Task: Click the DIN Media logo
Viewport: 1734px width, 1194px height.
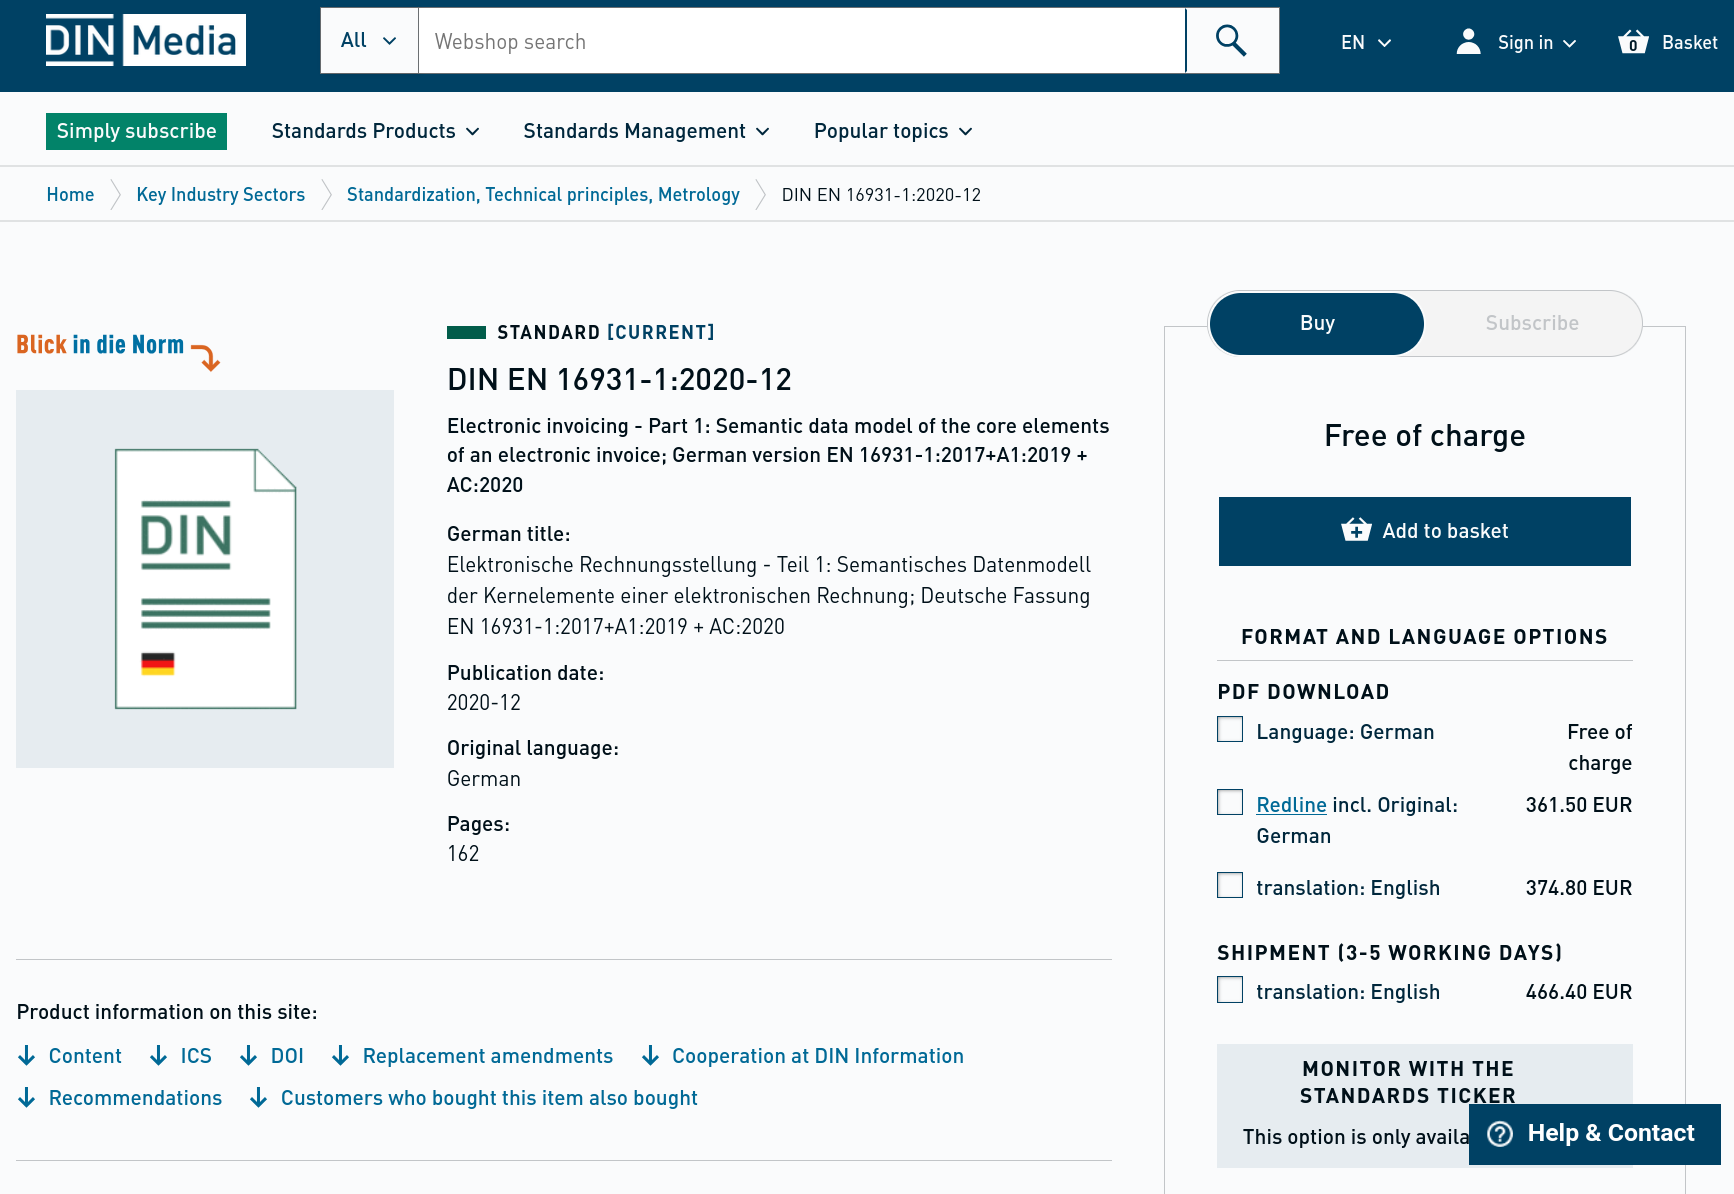Action: point(145,39)
